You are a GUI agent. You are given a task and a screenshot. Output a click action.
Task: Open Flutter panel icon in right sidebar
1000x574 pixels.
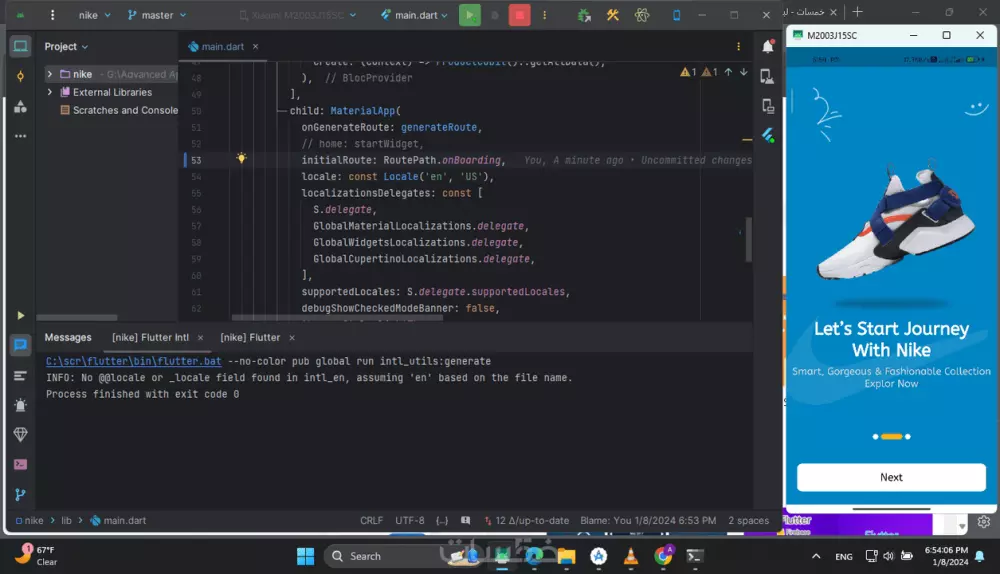(768, 135)
